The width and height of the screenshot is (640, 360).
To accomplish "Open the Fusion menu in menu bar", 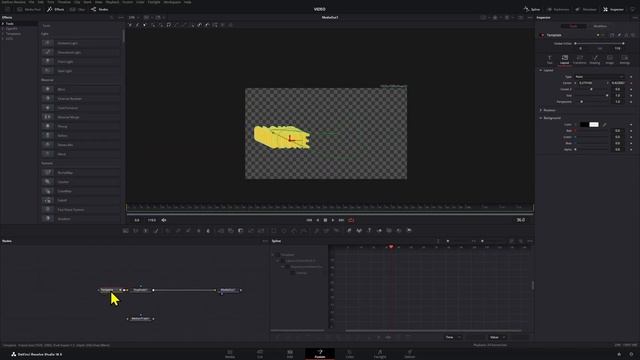I will click(127, 2).
